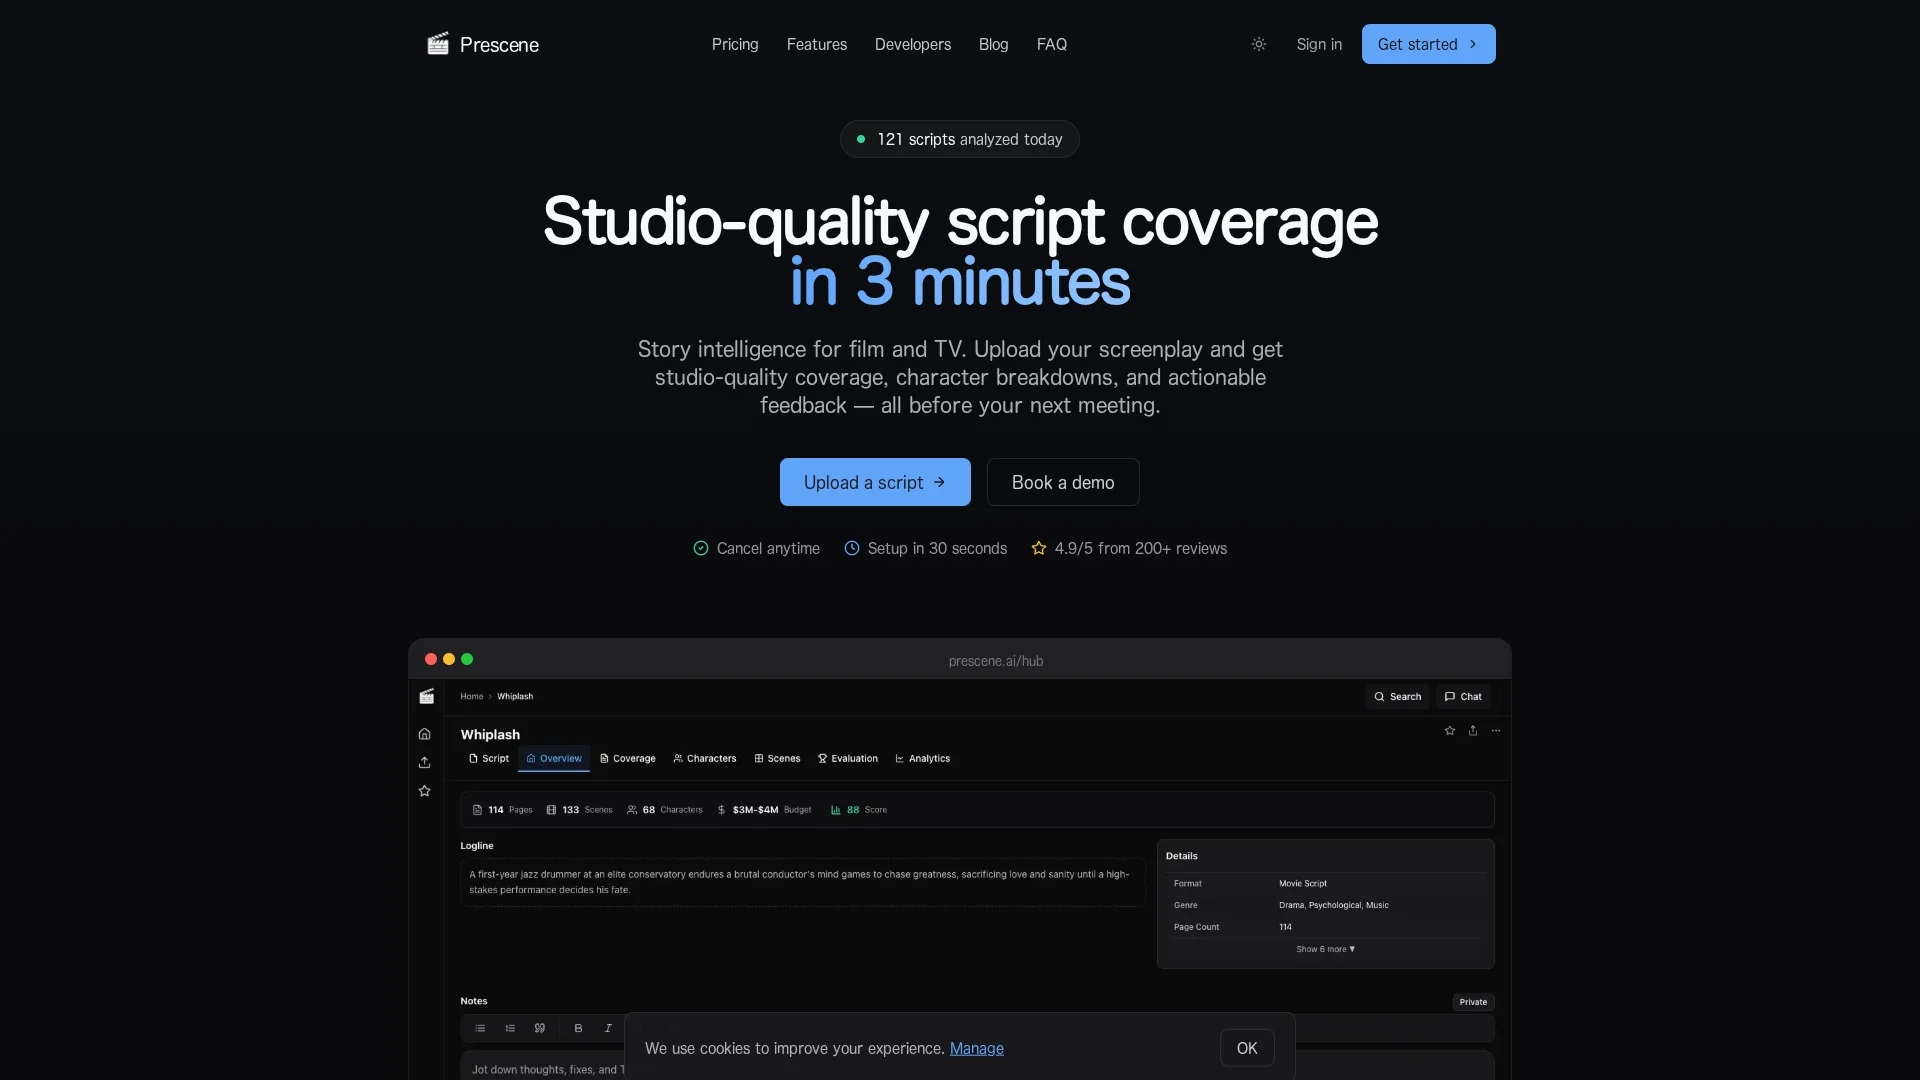Click the 68 Characters stat

click(x=665, y=810)
